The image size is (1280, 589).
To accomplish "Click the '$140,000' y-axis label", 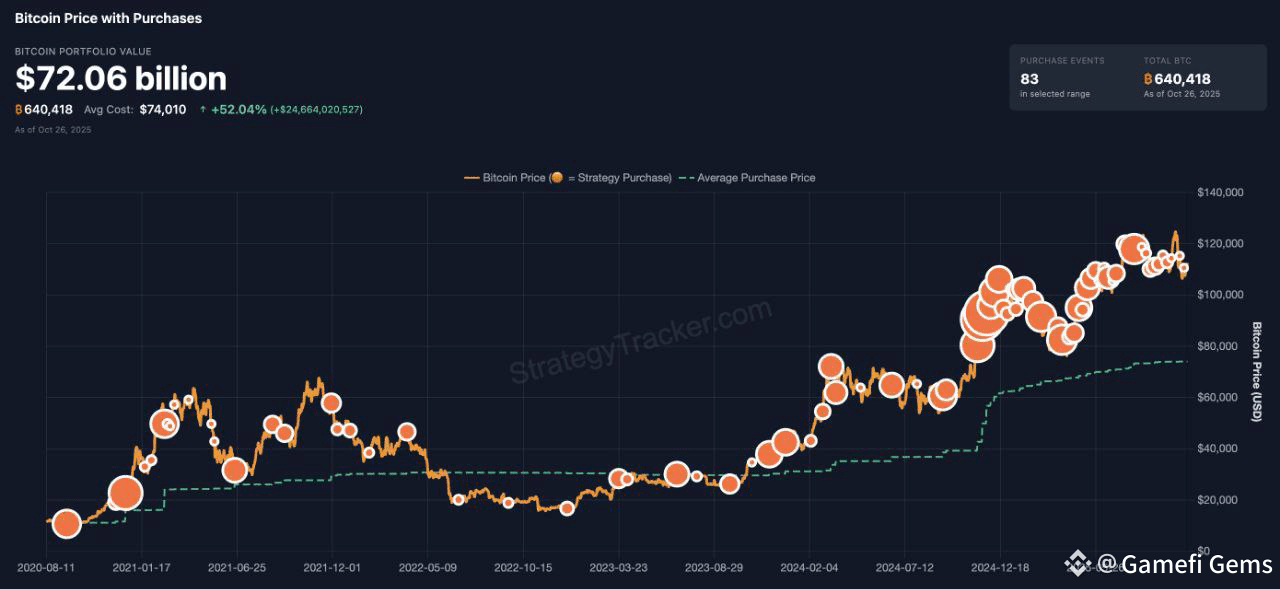I will pos(1220,192).
